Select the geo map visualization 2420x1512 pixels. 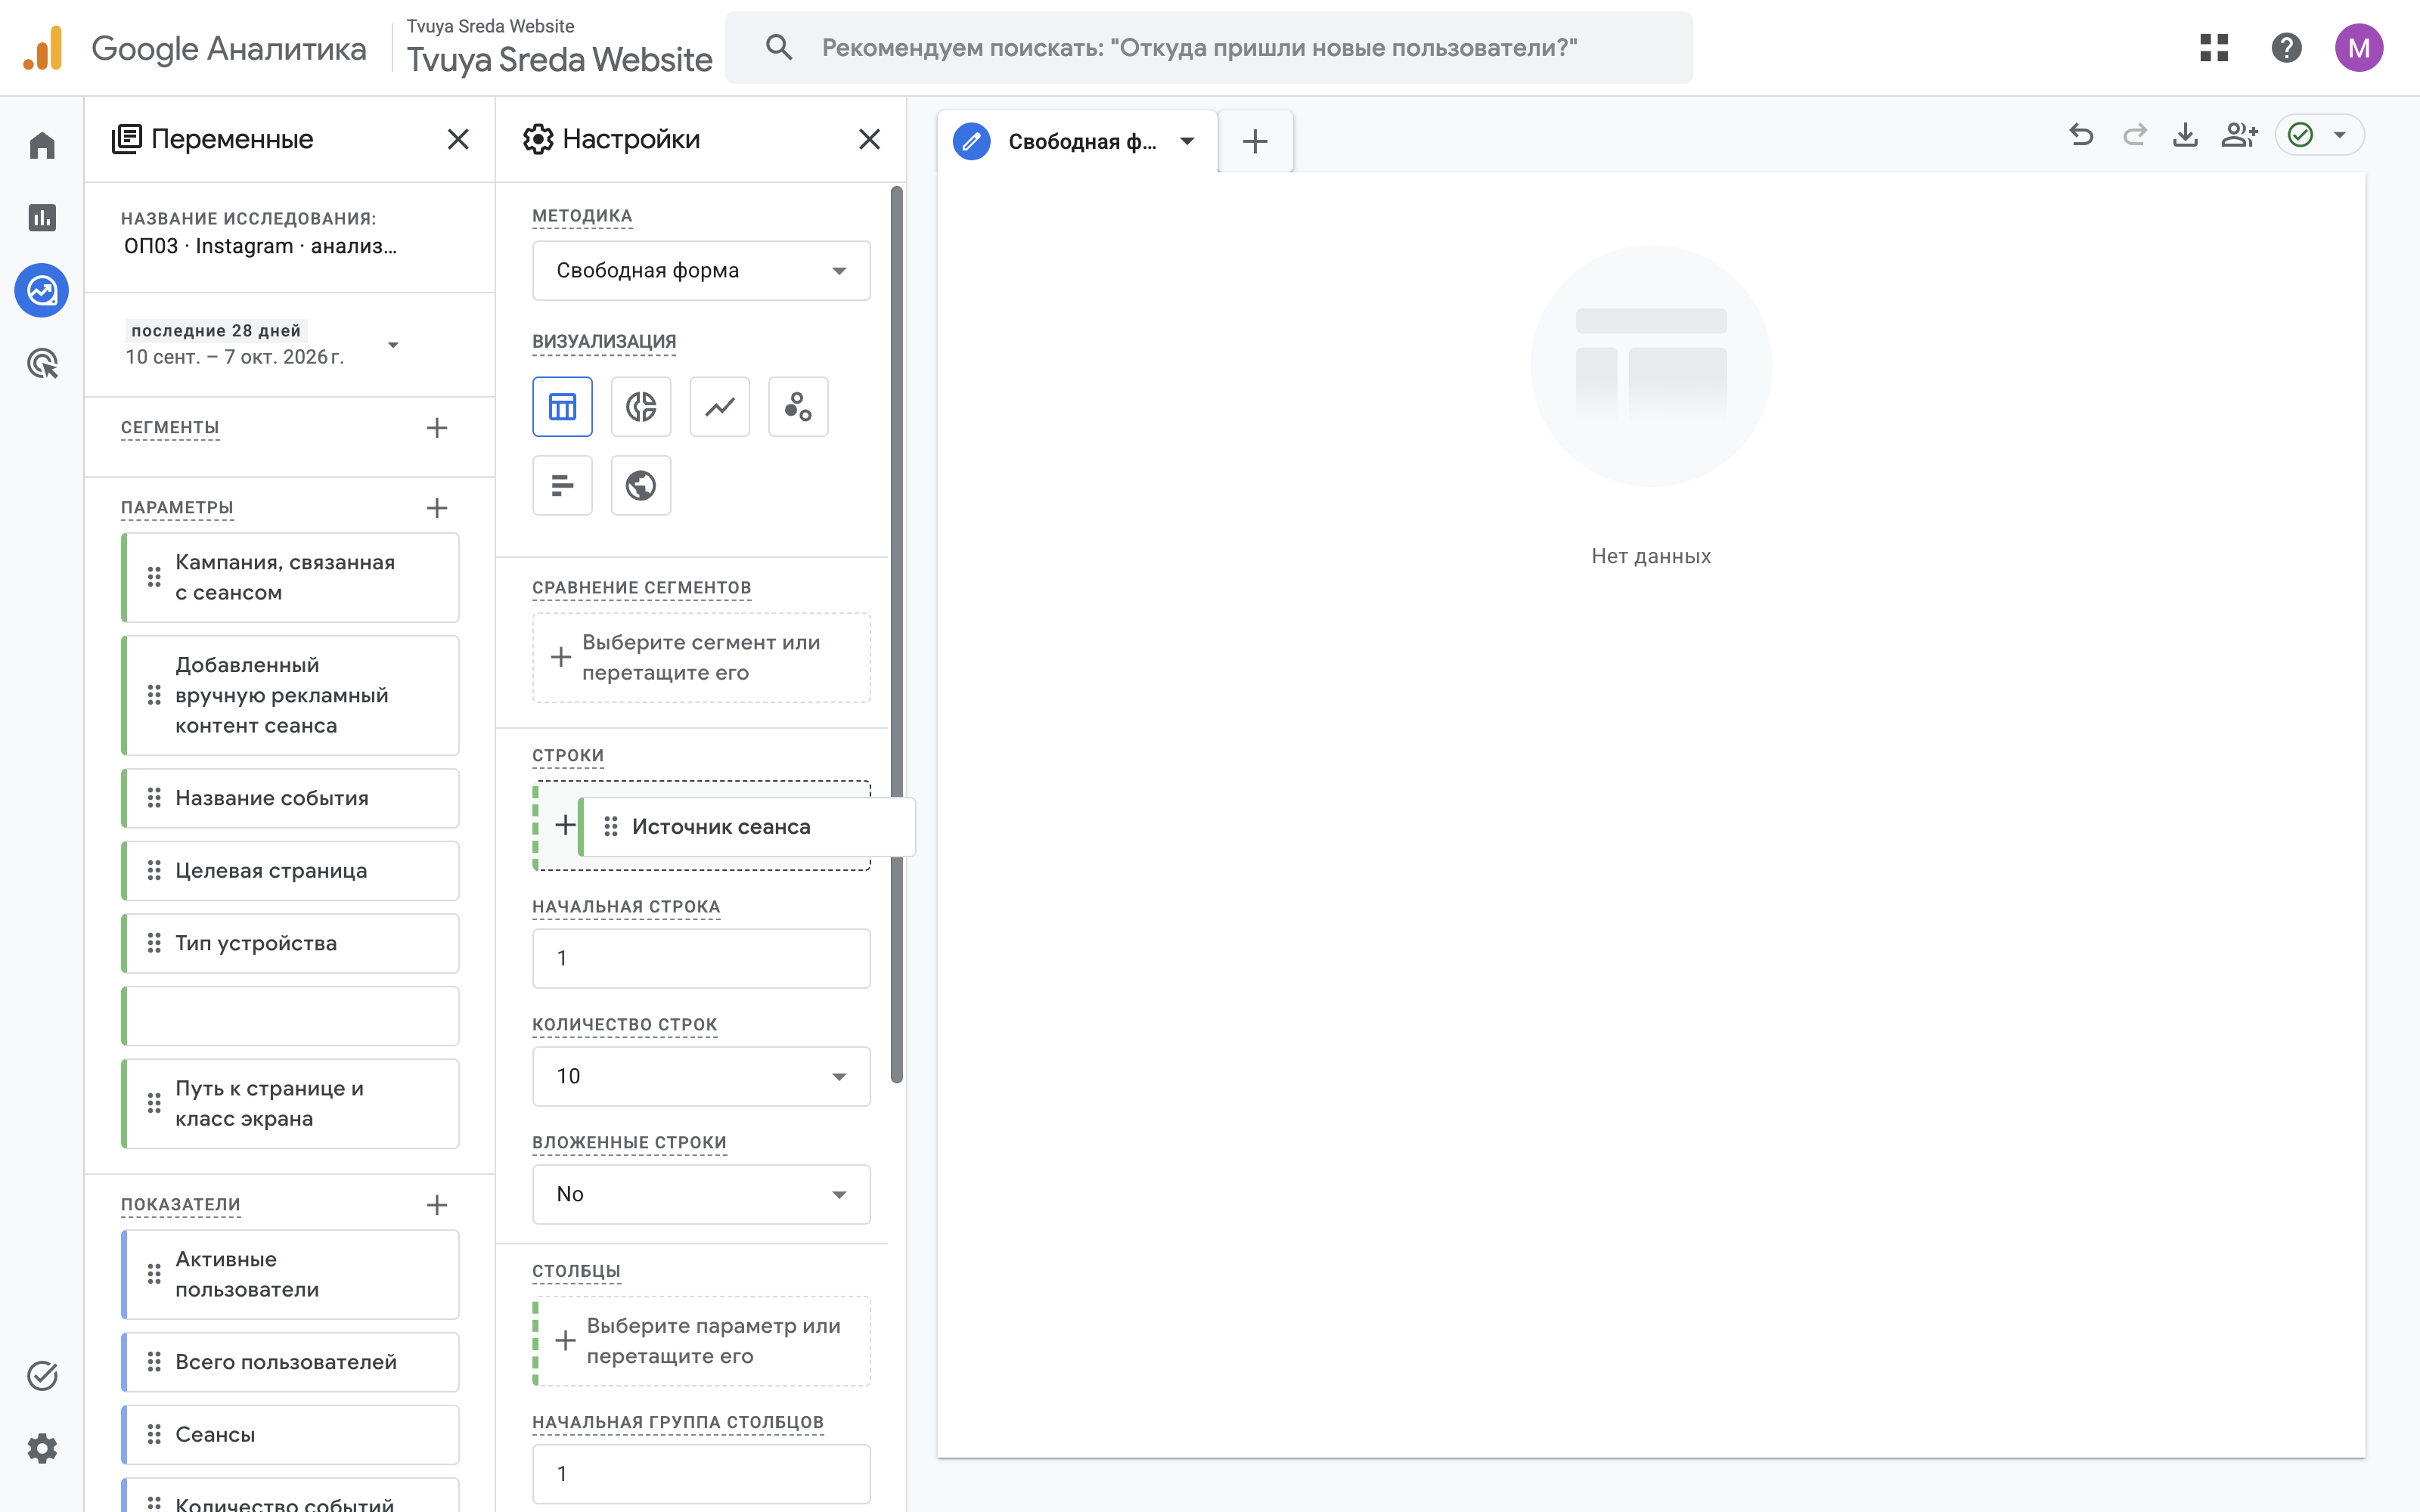[641, 486]
